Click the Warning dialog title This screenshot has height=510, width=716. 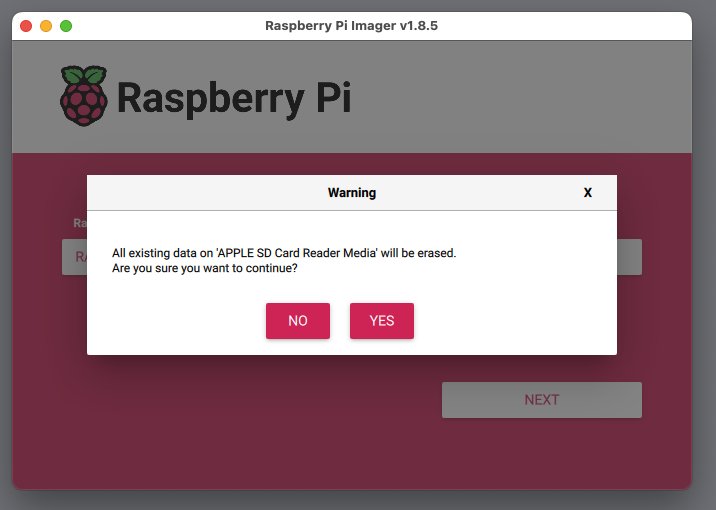(x=352, y=193)
